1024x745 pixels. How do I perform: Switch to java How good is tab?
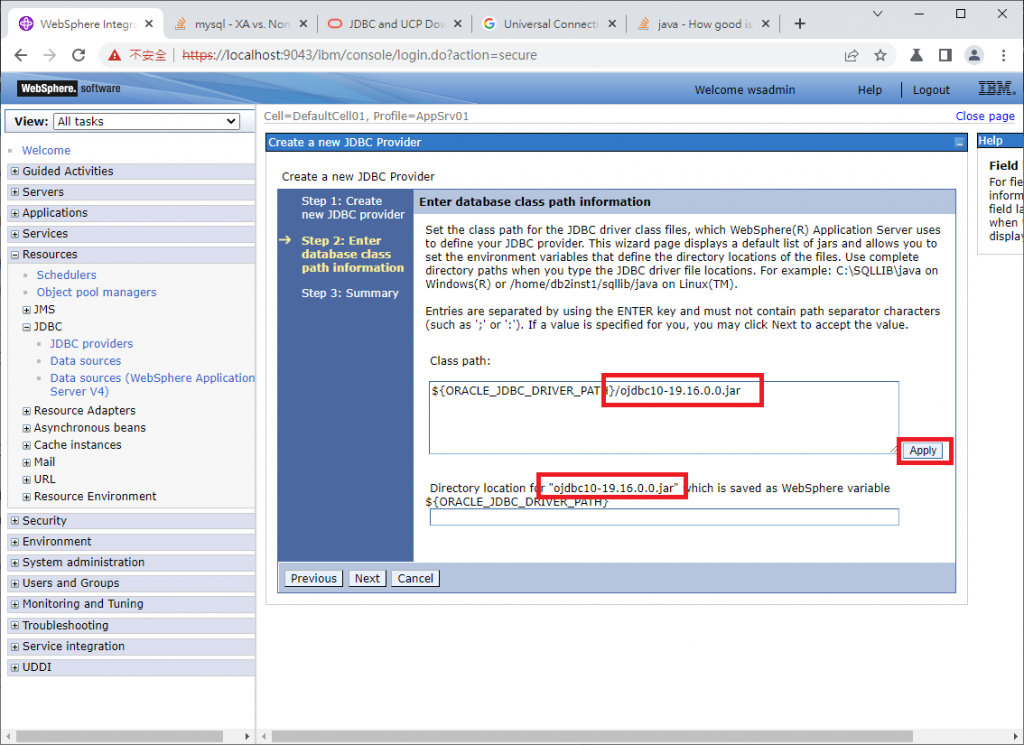704,24
